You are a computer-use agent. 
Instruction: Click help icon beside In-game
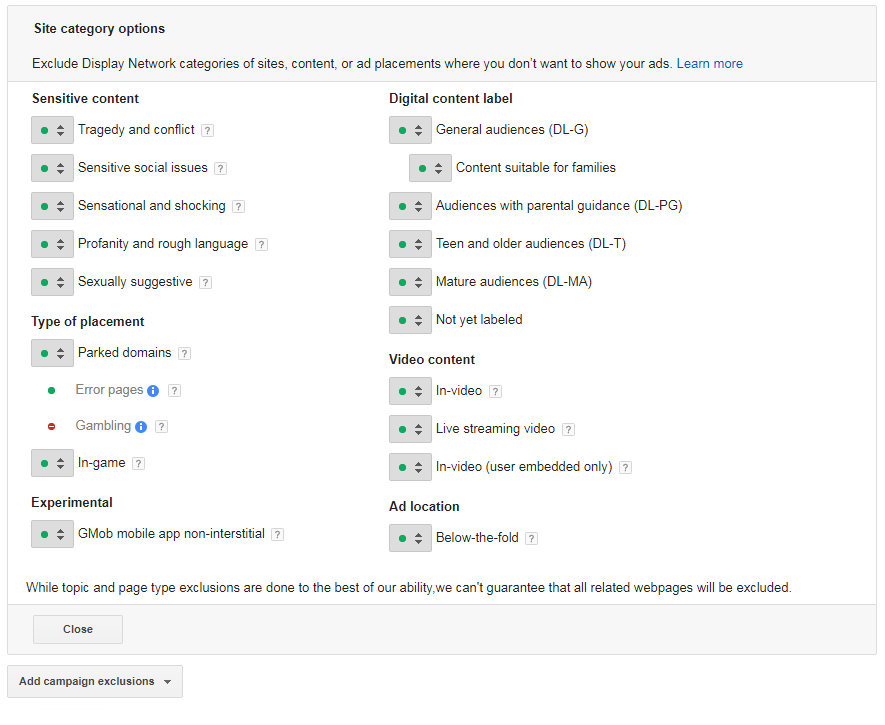click(138, 463)
